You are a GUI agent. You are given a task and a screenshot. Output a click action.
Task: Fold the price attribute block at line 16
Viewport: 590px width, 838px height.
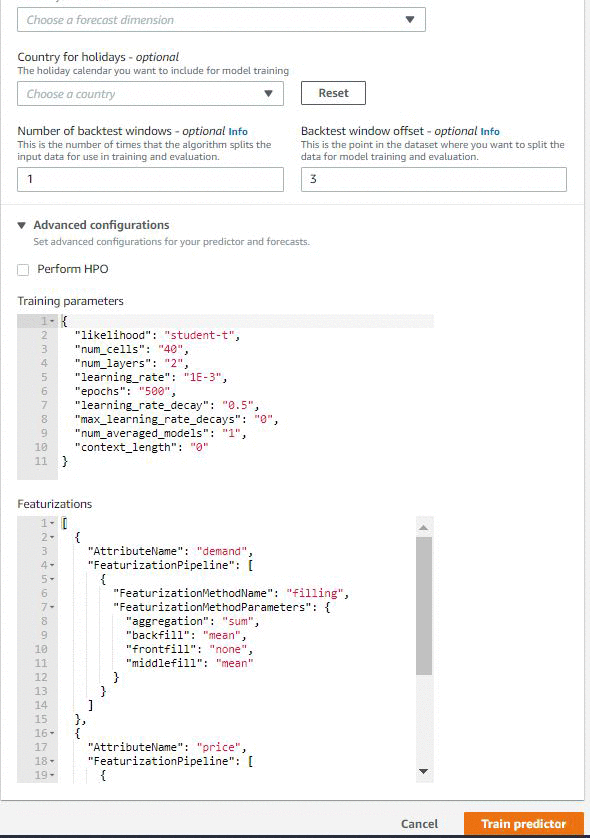pos(52,733)
